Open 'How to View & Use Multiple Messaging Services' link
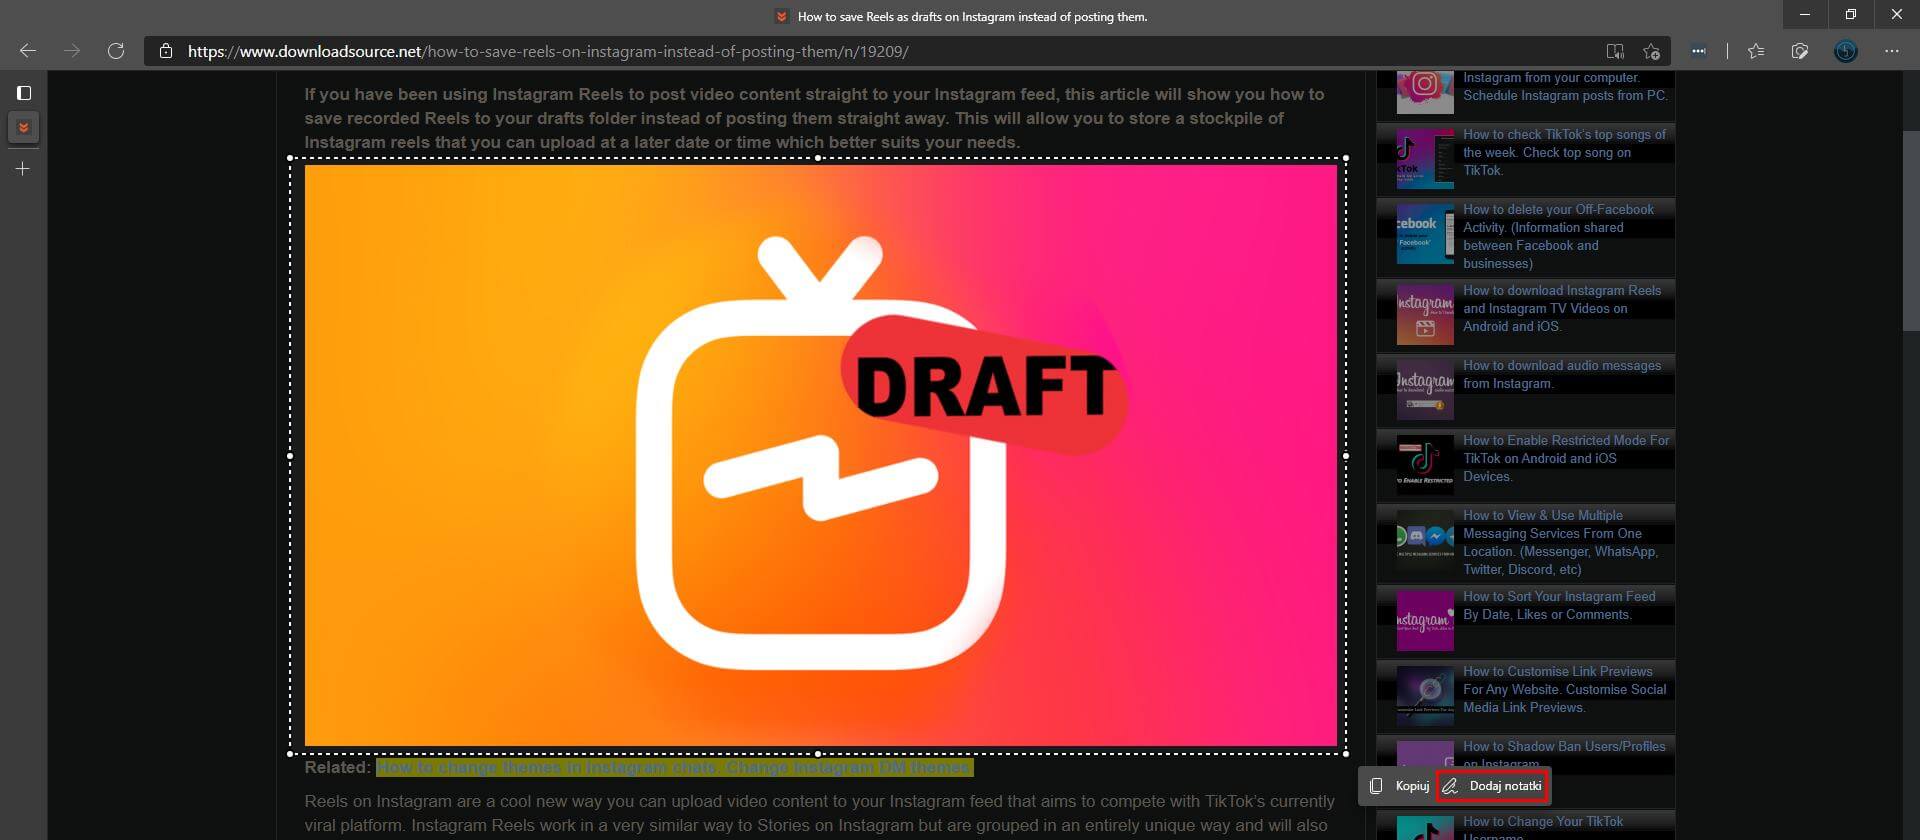The height and width of the screenshot is (840, 1920). coord(1560,542)
